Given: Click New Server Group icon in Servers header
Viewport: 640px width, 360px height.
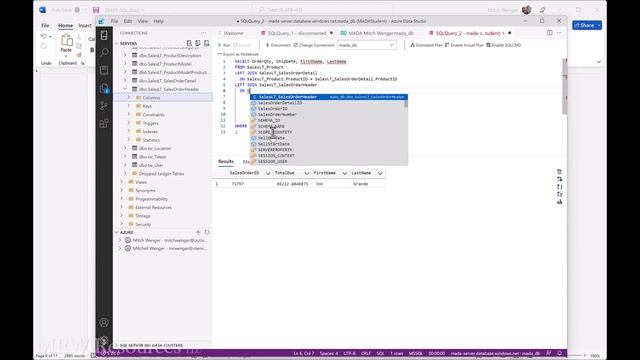Looking at the screenshot, I should tap(198, 43).
